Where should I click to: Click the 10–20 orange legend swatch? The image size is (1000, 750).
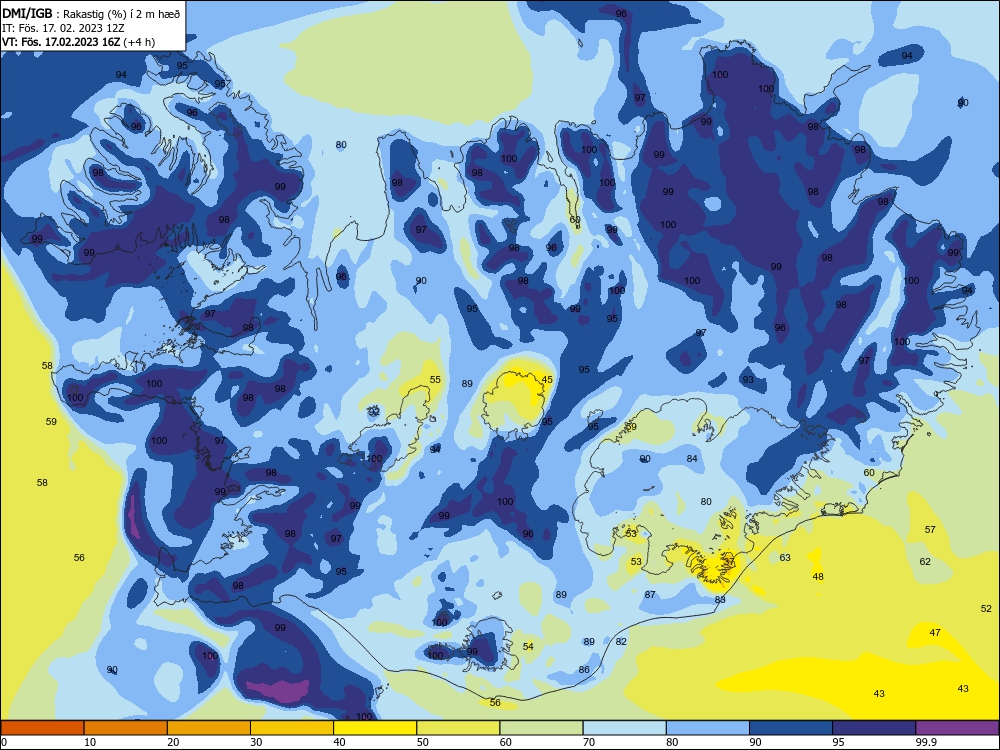click(x=126, y=728)
